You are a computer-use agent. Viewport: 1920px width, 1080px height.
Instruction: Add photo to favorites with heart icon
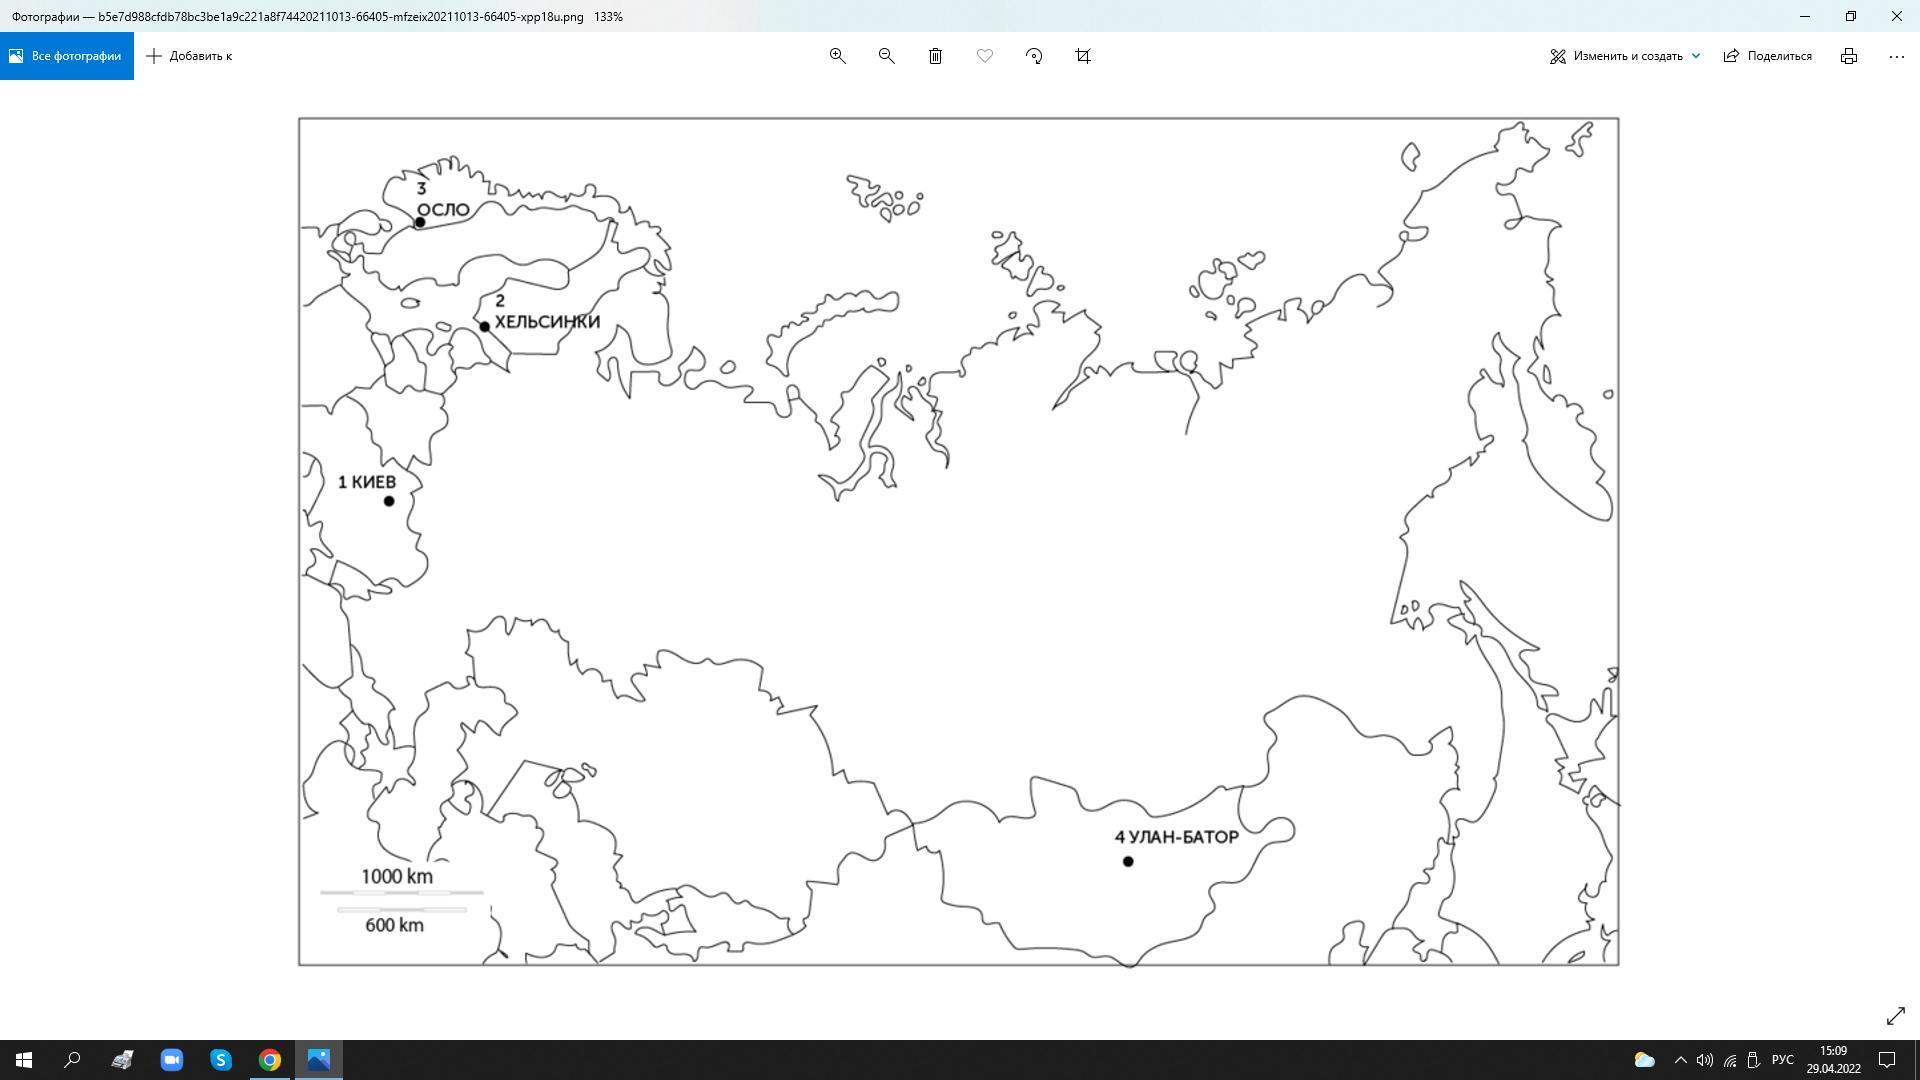pos(985,56)
